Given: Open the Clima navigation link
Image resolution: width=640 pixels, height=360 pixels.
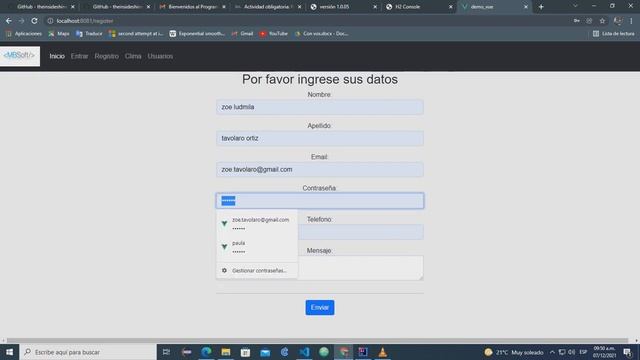Looking at the screenshot, I should pos(133,56).
